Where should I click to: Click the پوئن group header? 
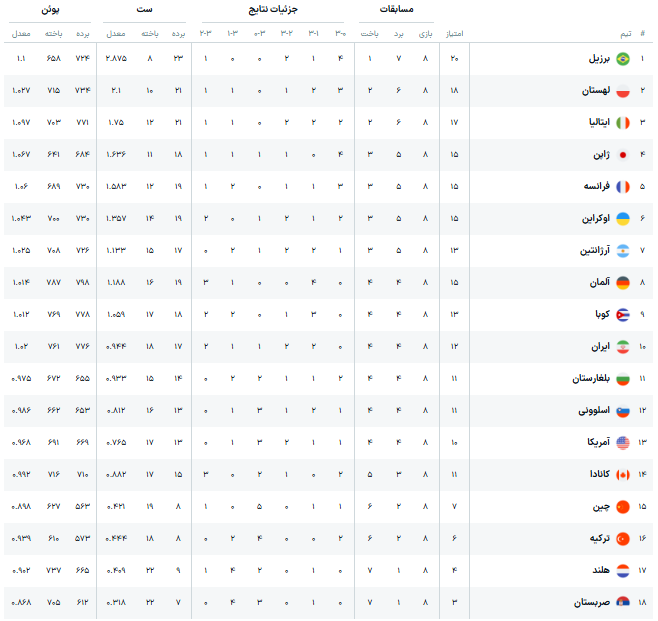(x=50, y=9)
